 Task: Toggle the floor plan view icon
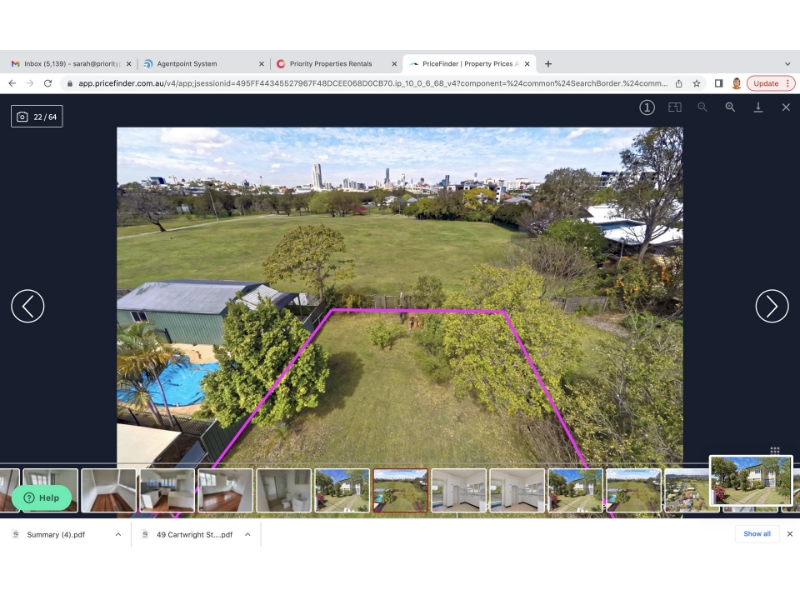675,107
